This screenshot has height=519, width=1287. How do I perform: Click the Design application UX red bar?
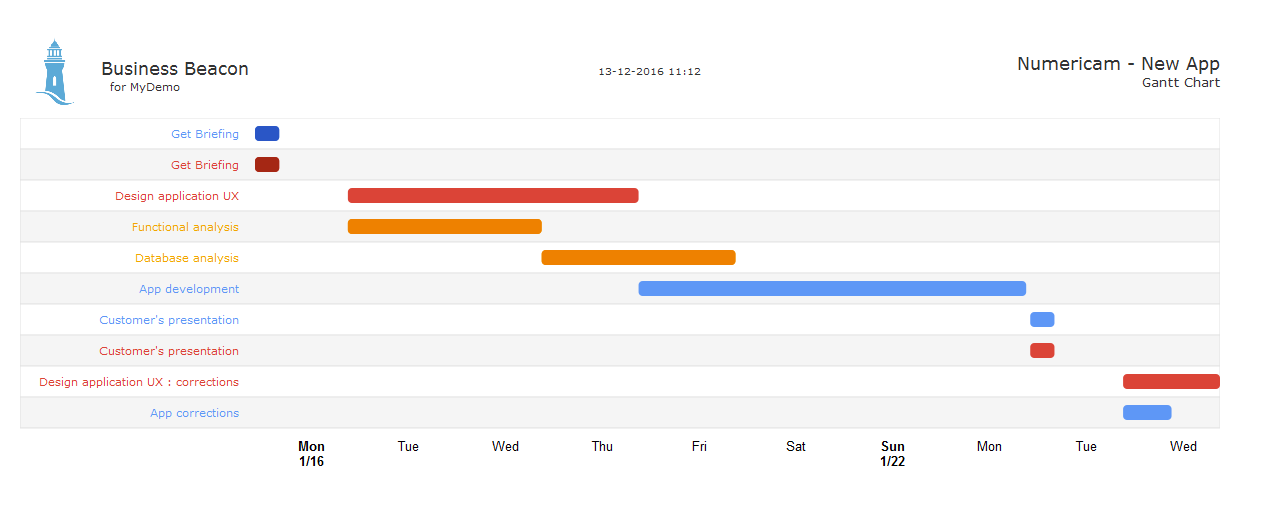493,196
